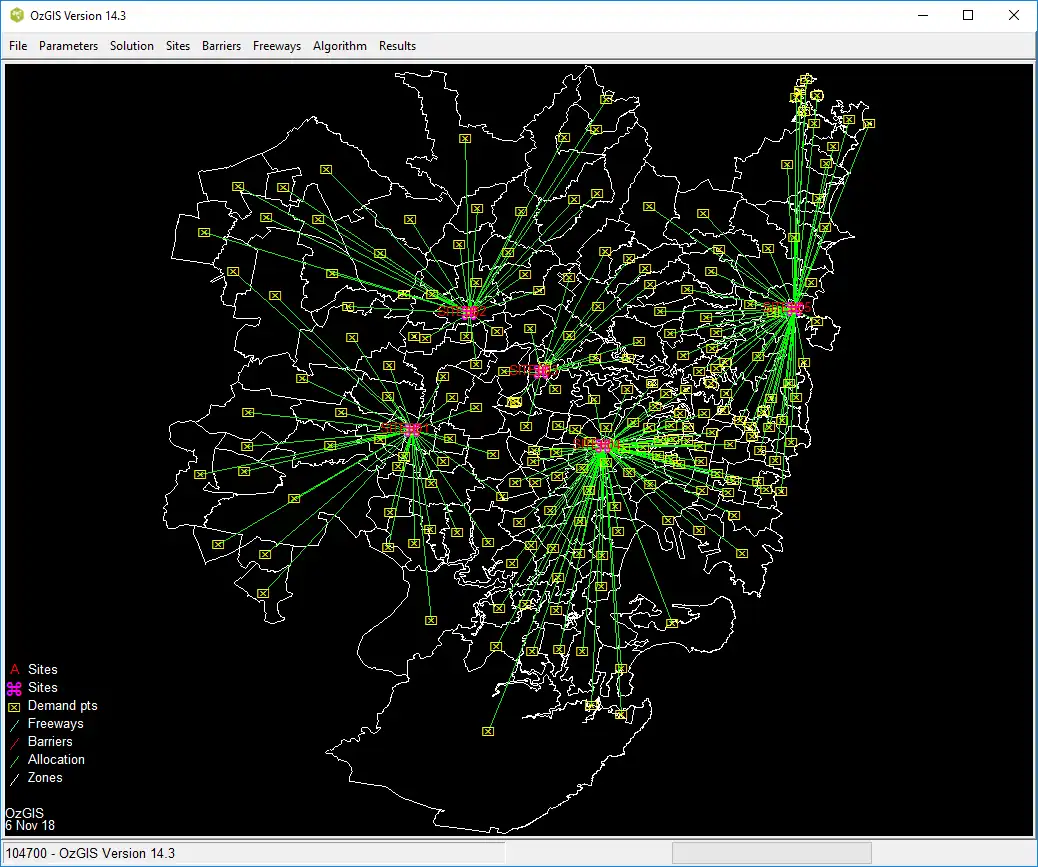Viewport: 1038px width, 867px height.
Task: Click the green Allocation line legend swatch
Action: [14, 760]
